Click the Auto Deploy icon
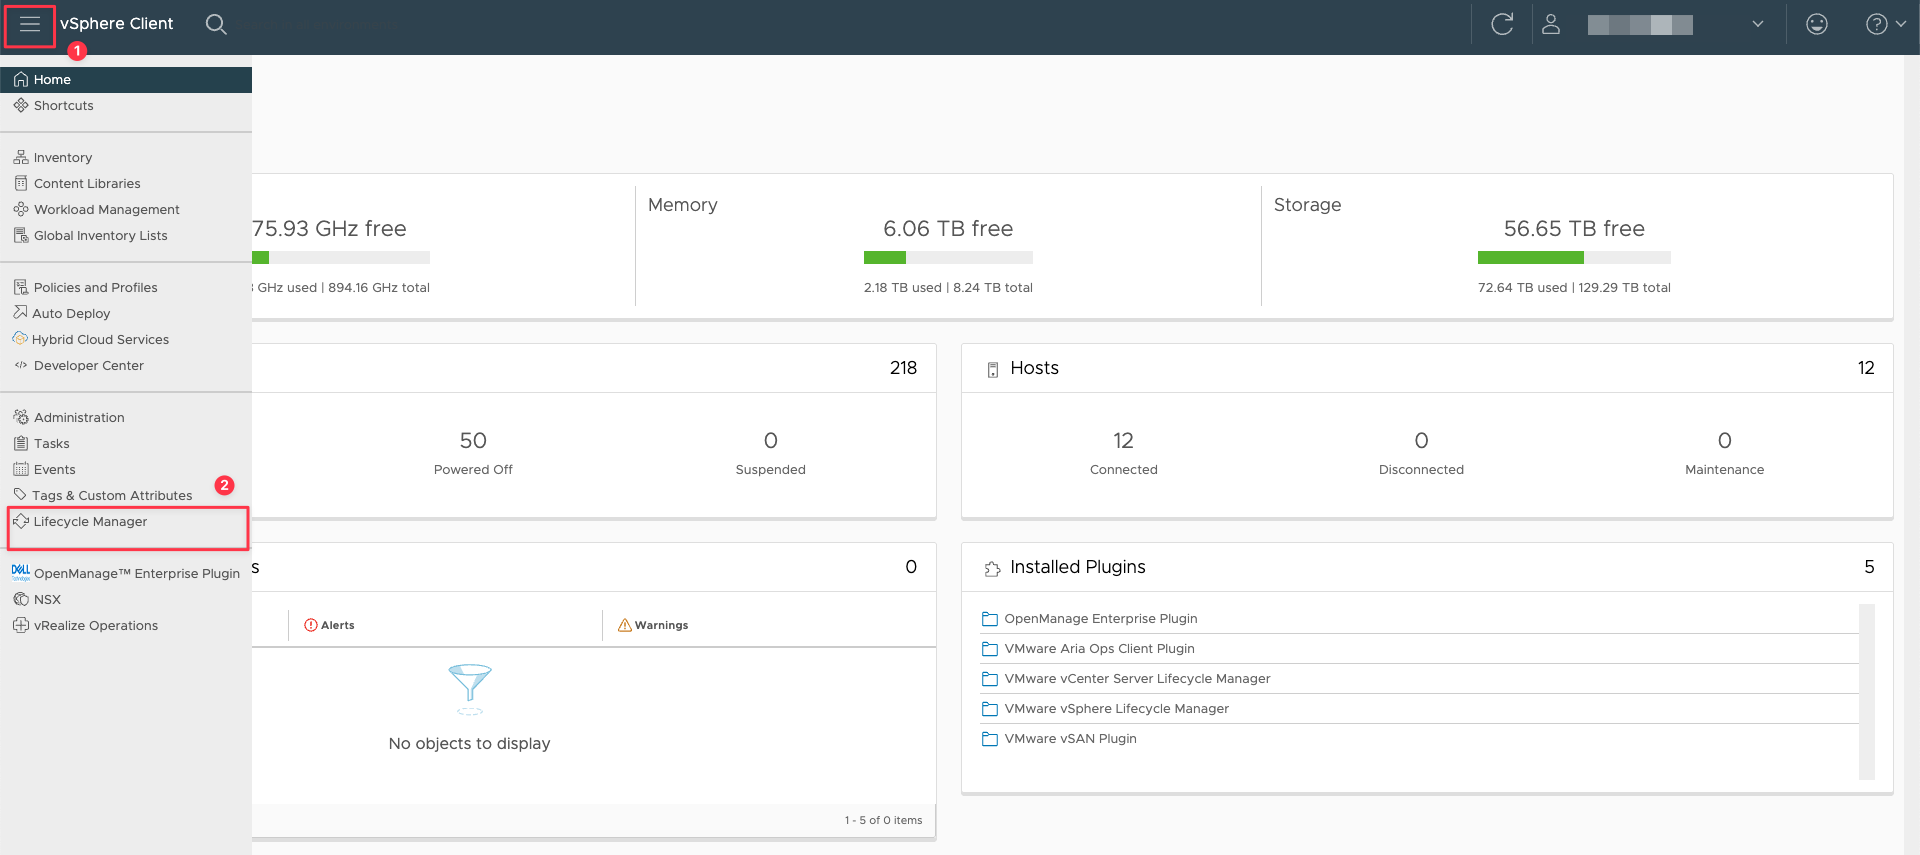This screenshot has width=1920, height=855. point(20,312)
